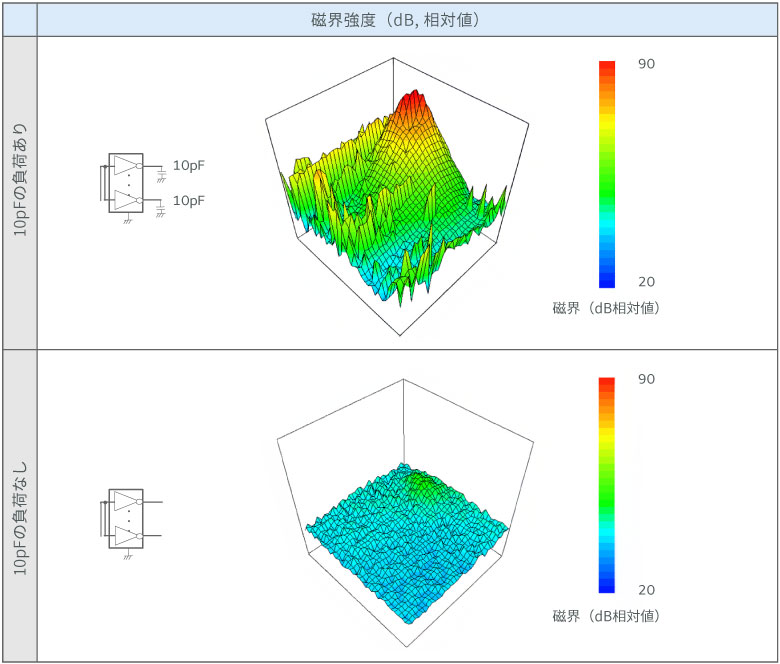Click the inverter circuit diagram without loads
This screenshot has height=664, width=780.
pos(131,523)
